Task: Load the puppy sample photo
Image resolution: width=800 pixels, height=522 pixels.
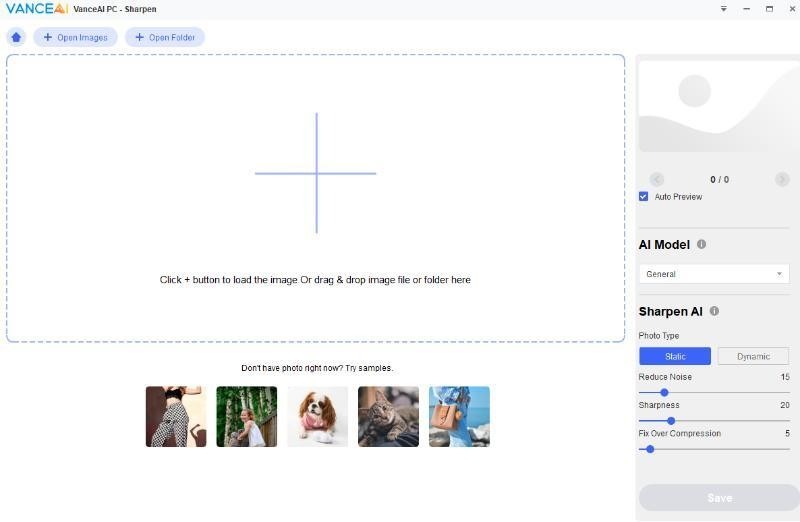Action: pos(317,416)
